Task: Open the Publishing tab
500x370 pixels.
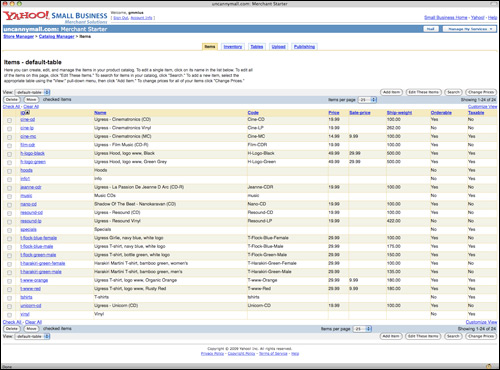Action: [x=304, y=47]
